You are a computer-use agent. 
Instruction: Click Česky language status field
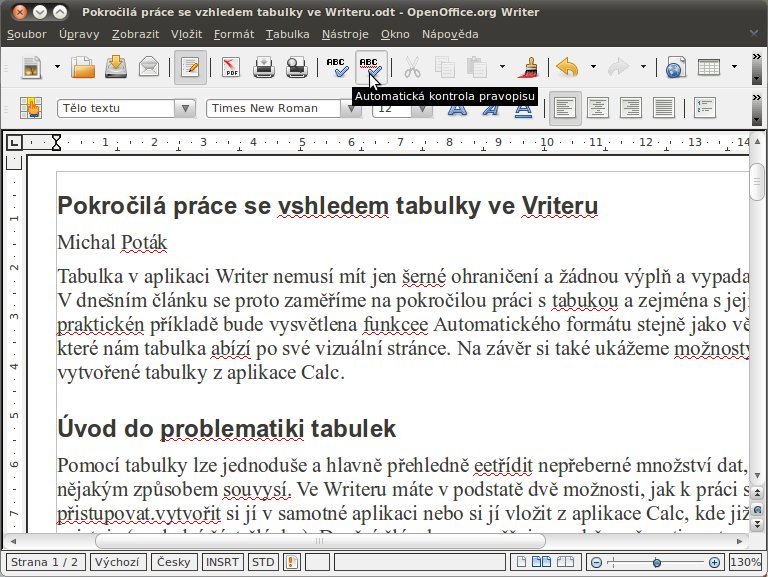click(174, 562)
